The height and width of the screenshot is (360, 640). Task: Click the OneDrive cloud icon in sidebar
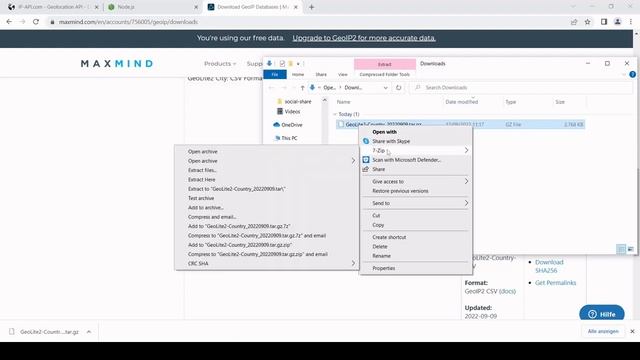pos(276,125)
